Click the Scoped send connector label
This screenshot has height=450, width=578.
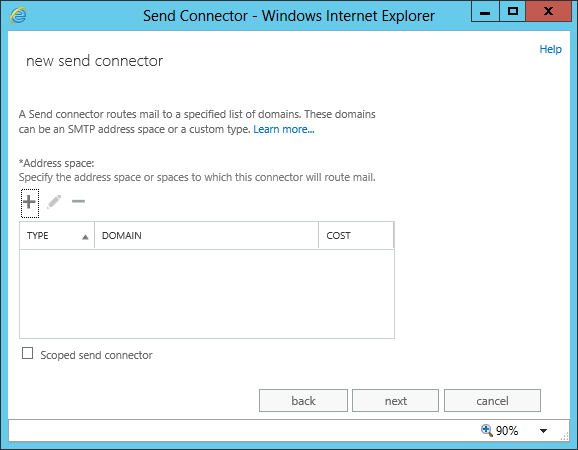tap(96, 355)
